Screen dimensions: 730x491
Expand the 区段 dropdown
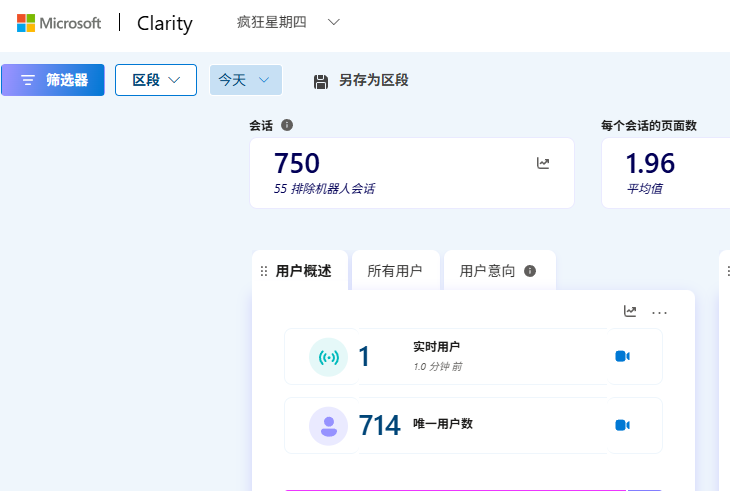pos(156,80)
